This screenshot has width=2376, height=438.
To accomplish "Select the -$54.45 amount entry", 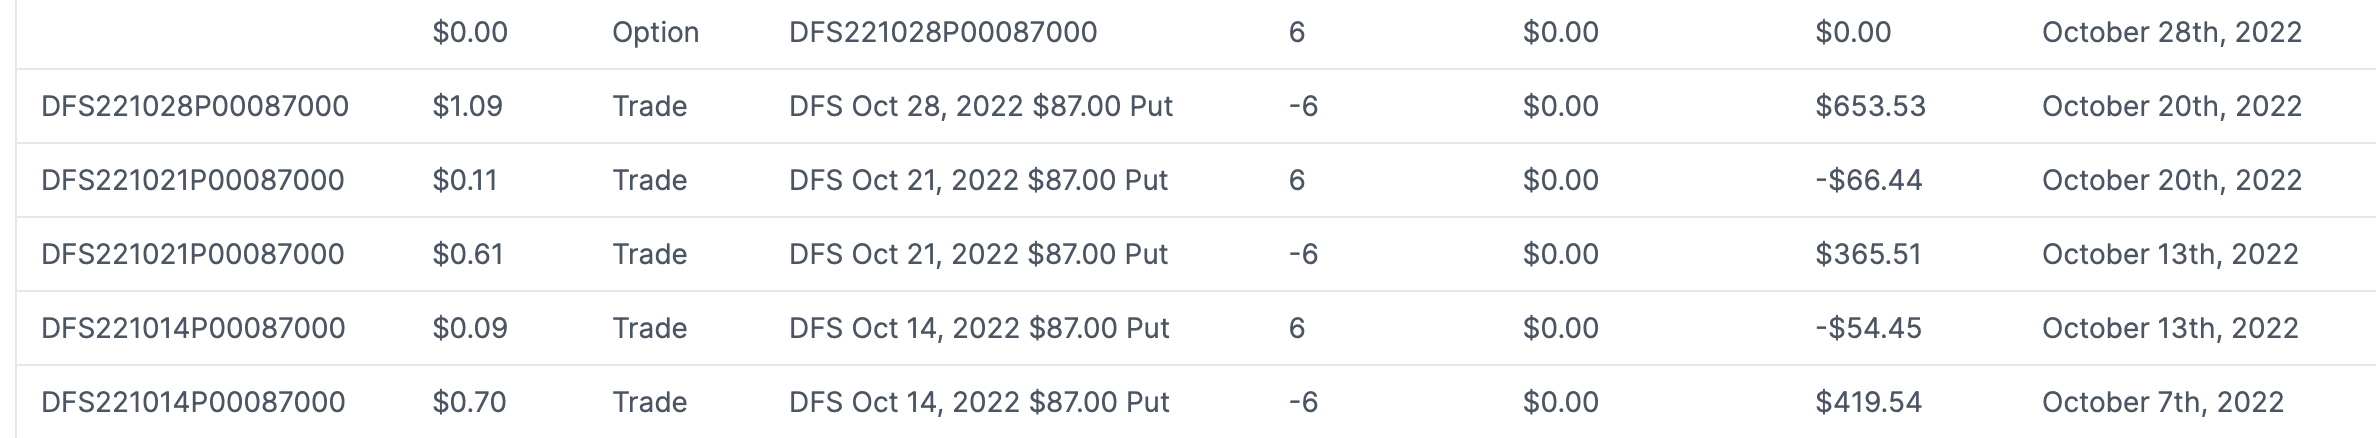I will (x=1868, y=328).
